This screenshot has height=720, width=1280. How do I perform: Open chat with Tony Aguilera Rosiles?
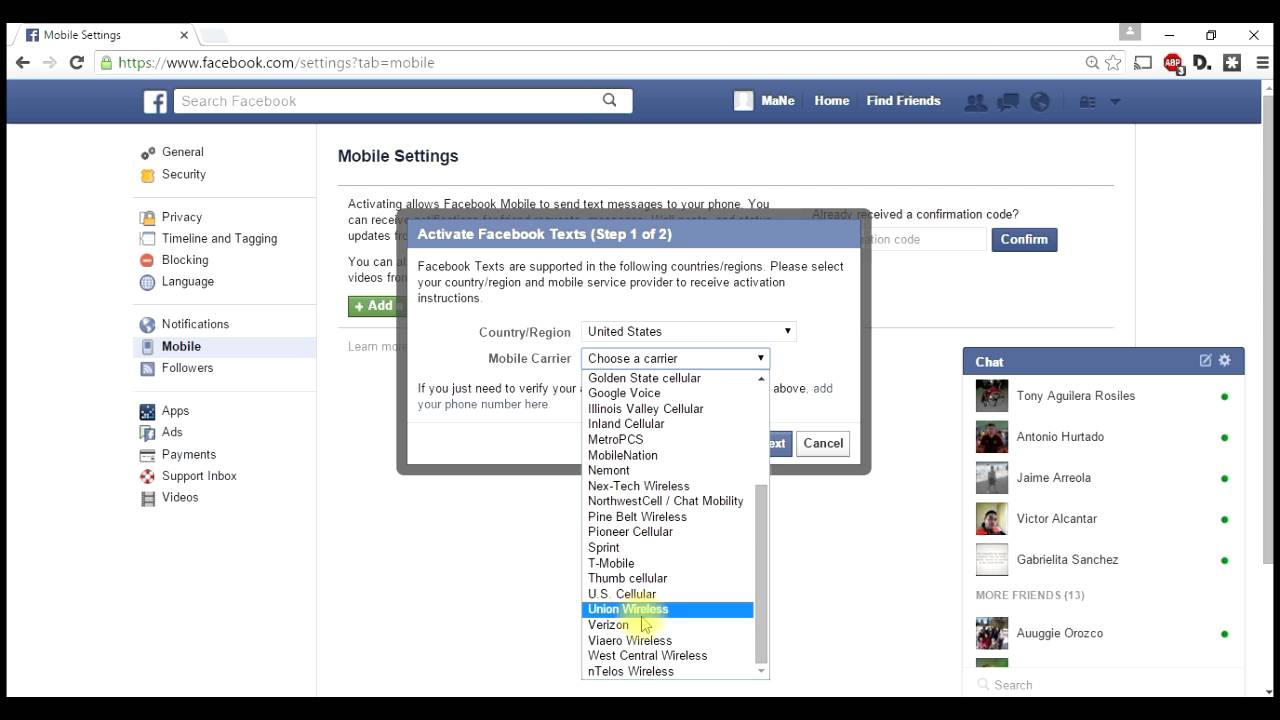tap(1103, 396)
